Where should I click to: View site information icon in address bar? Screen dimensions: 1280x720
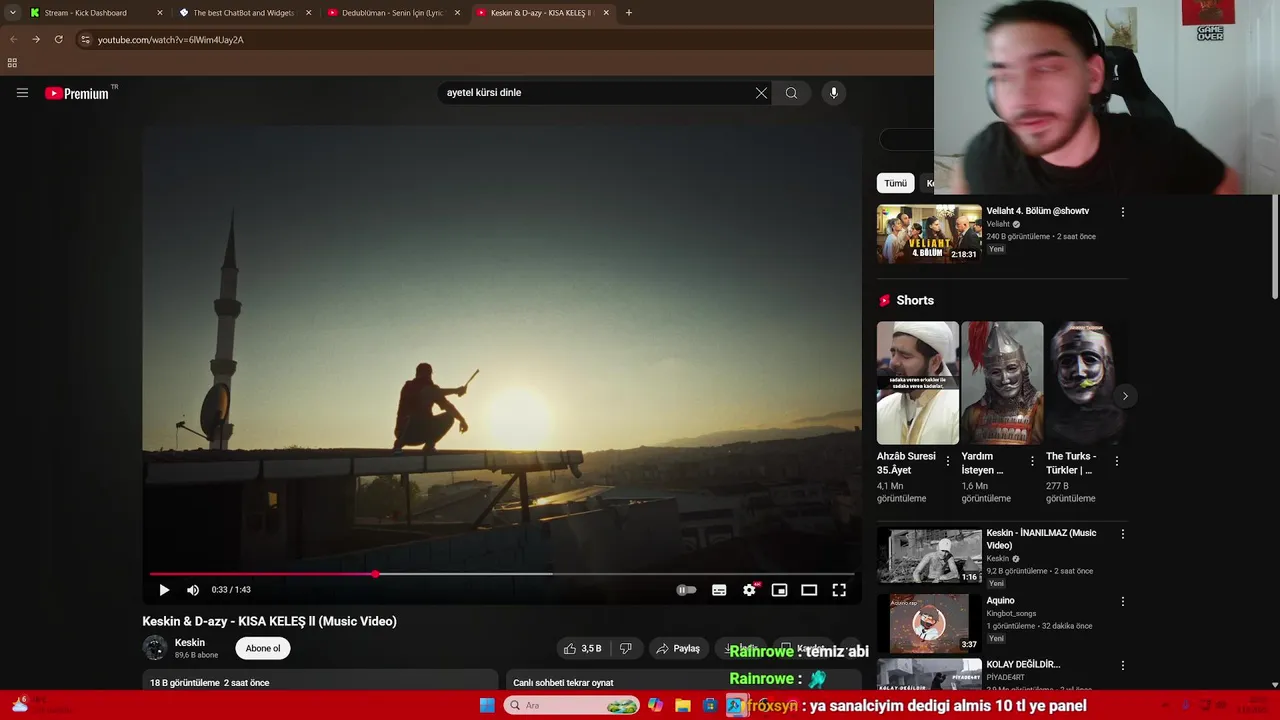click(85, 40)
